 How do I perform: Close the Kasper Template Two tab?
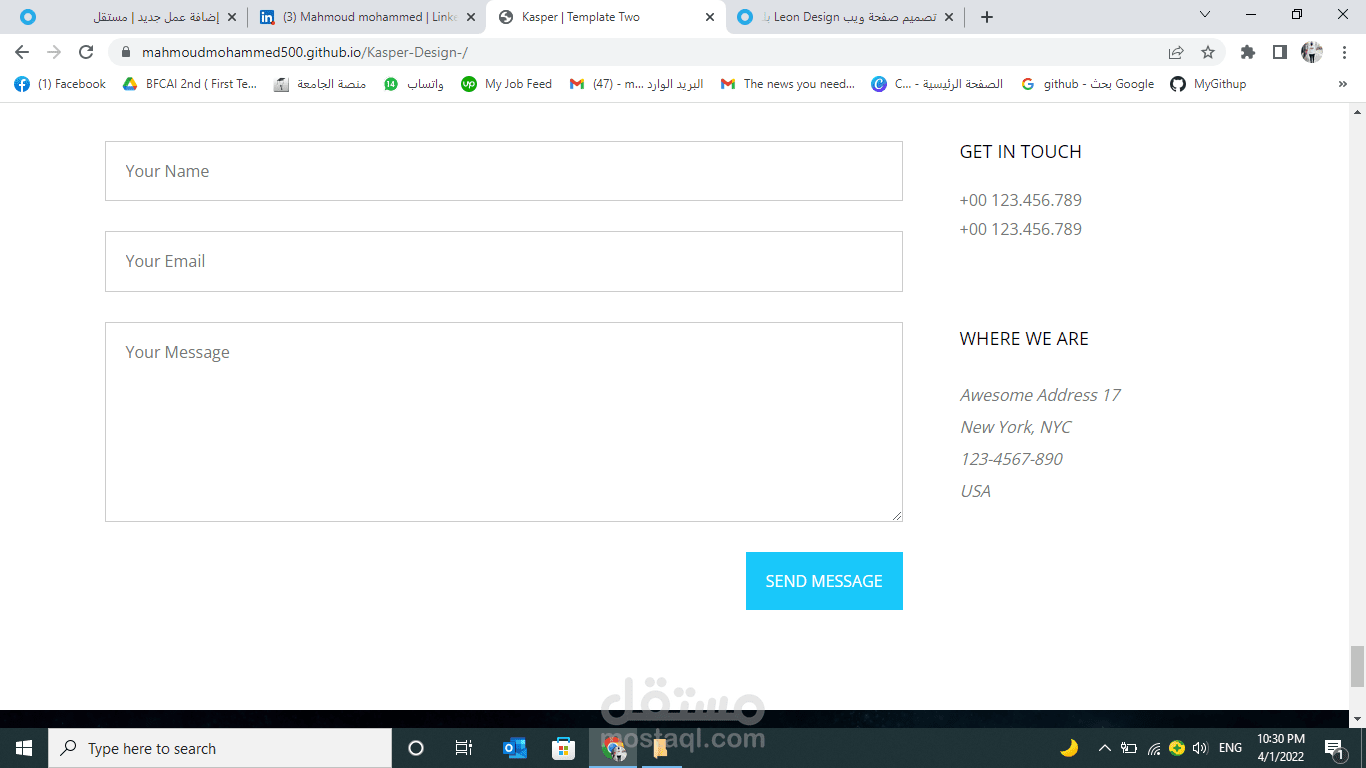pos(710,17)
